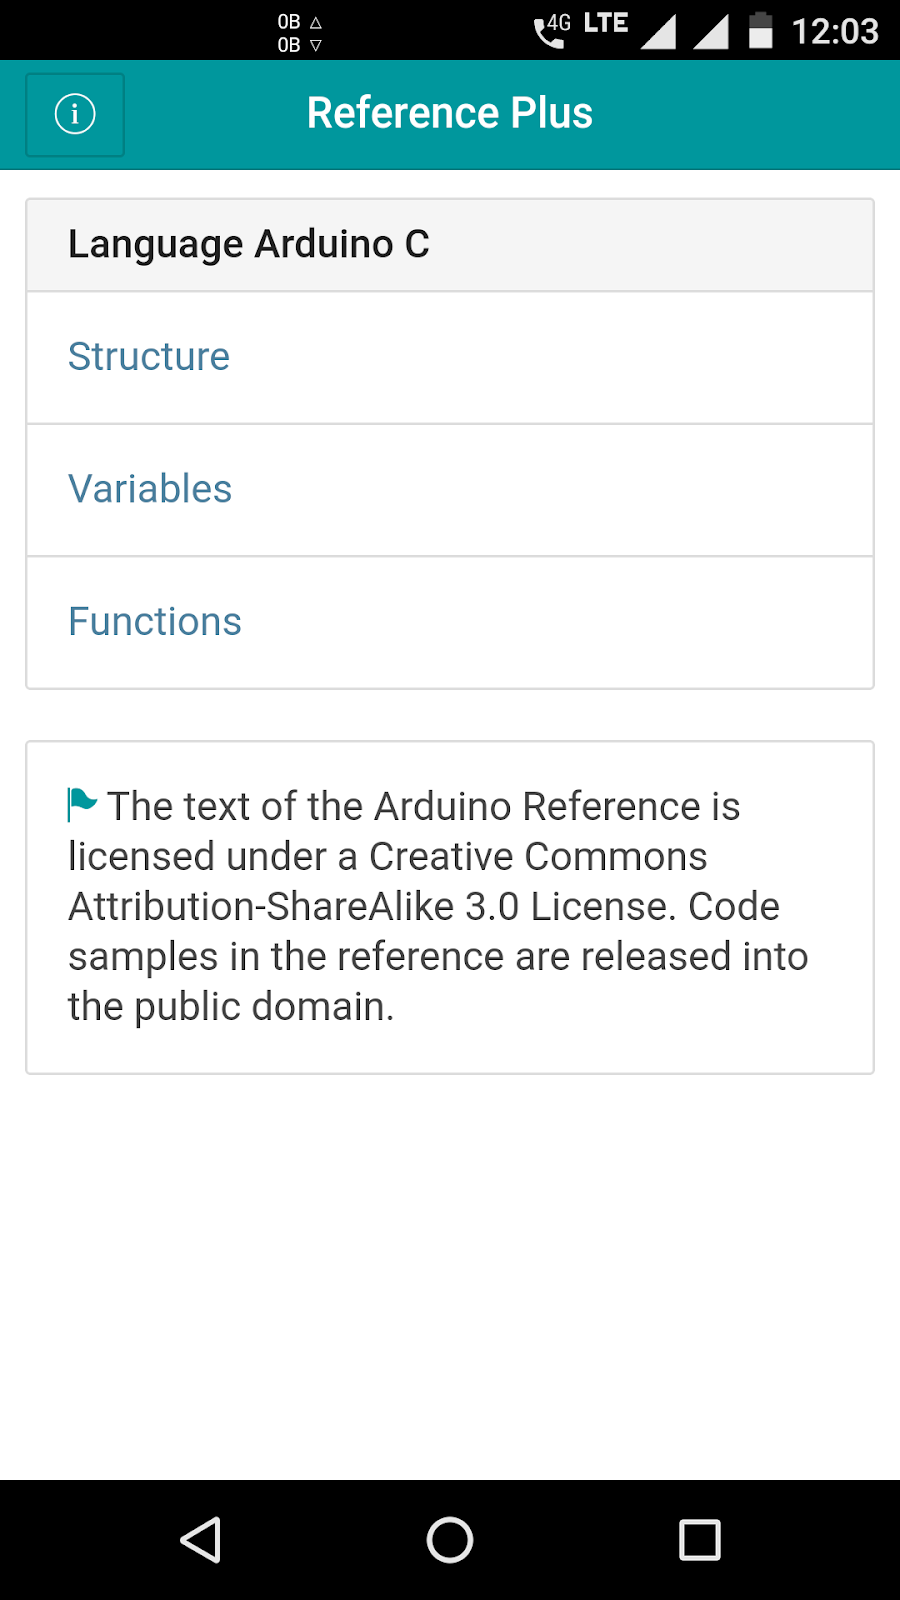Tap the Reference Plus title
Viewport: 900px width, 1600px height.
tap(450, 113)
